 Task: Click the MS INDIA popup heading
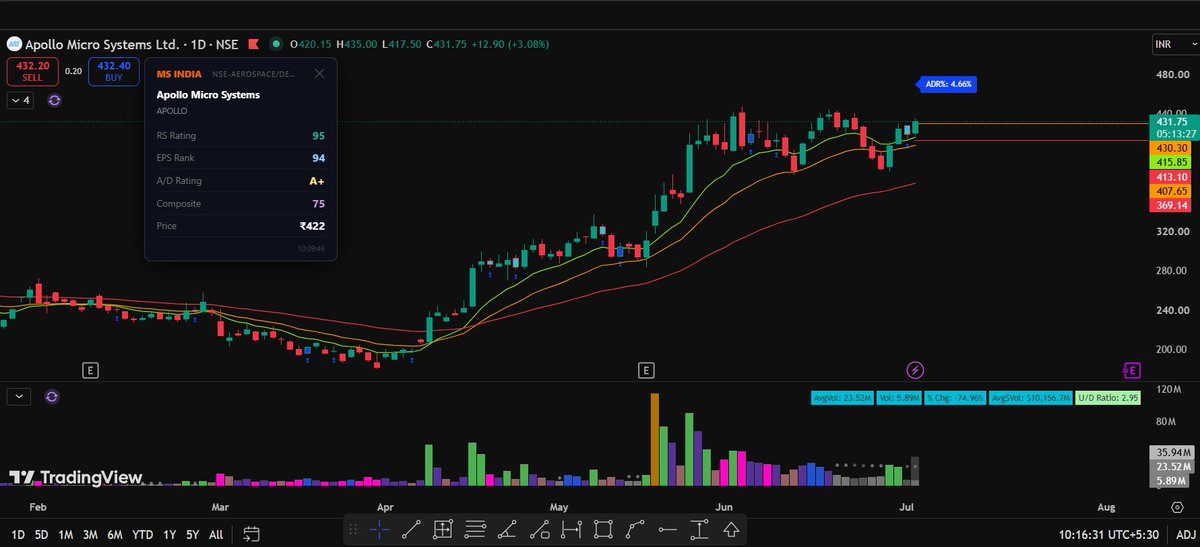(x=179, y=74)
